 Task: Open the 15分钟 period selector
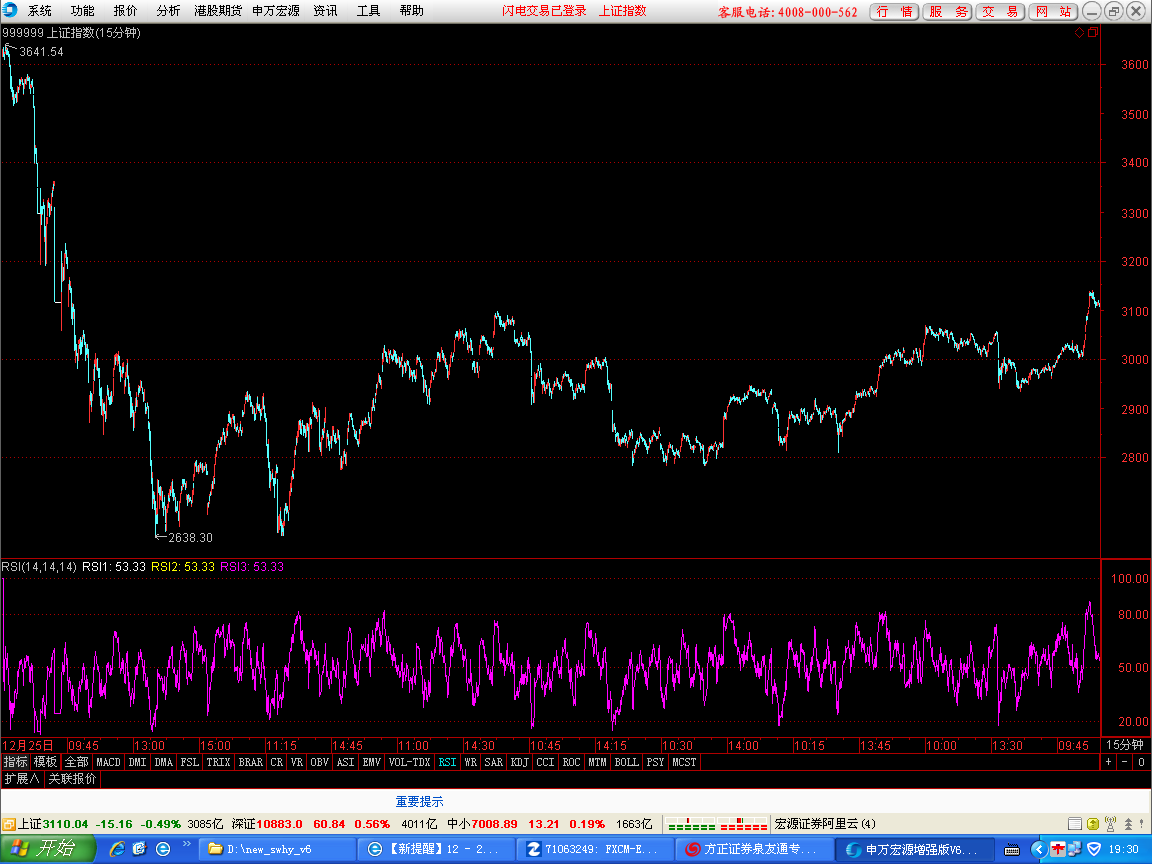click(1125, 745)
